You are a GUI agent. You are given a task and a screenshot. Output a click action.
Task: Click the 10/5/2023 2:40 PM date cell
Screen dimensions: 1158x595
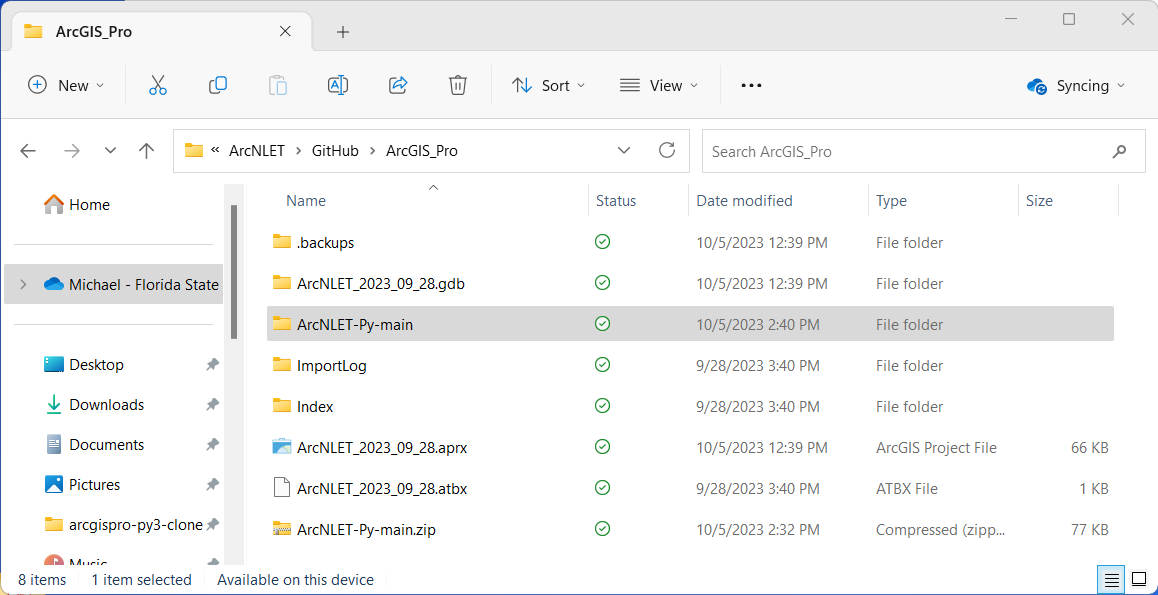tap(758, 324)
